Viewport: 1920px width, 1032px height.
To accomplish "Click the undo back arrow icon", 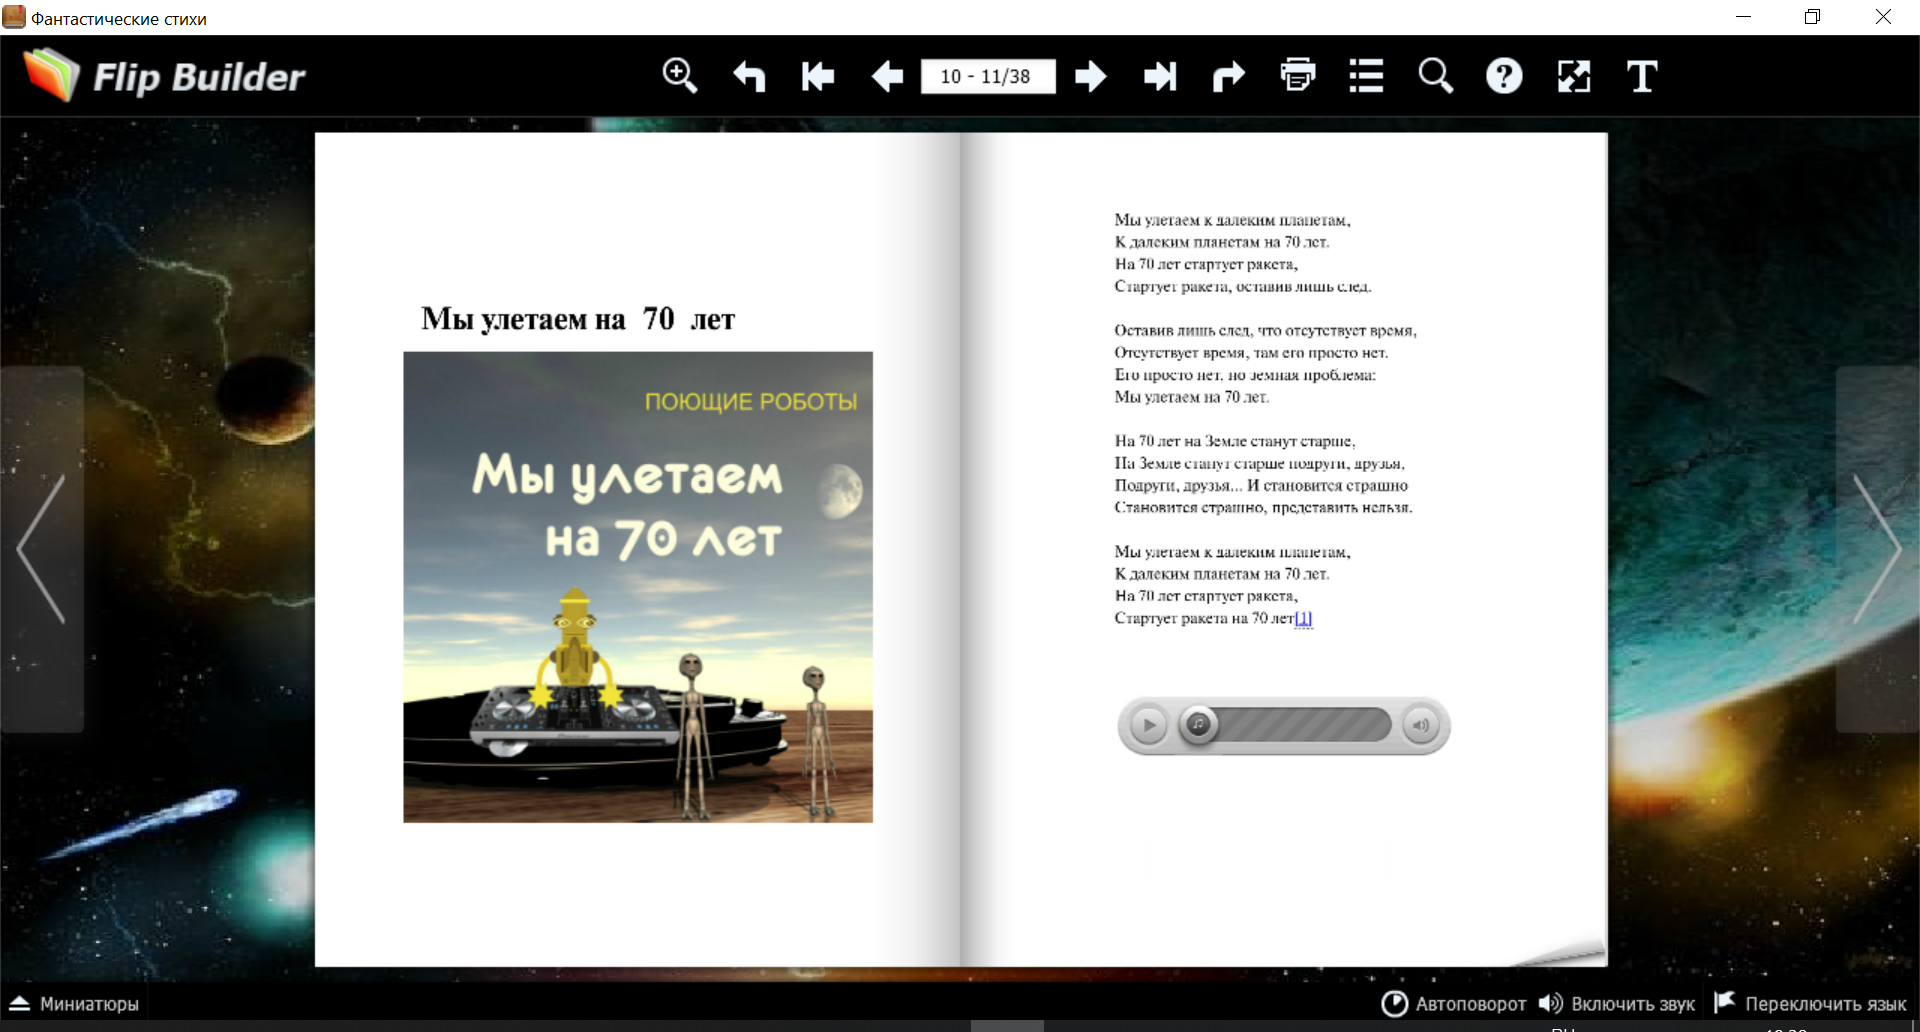I will click(x=749, y=76).
